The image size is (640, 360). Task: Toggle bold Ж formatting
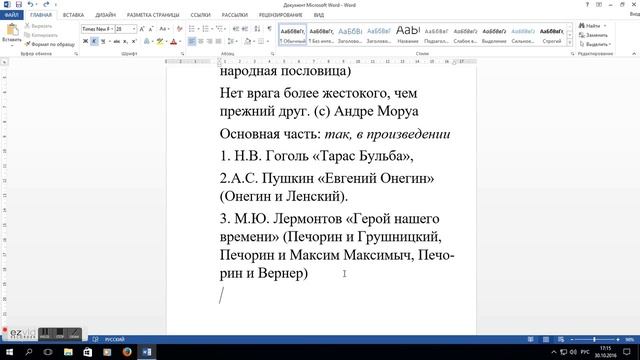pos(85,41)
